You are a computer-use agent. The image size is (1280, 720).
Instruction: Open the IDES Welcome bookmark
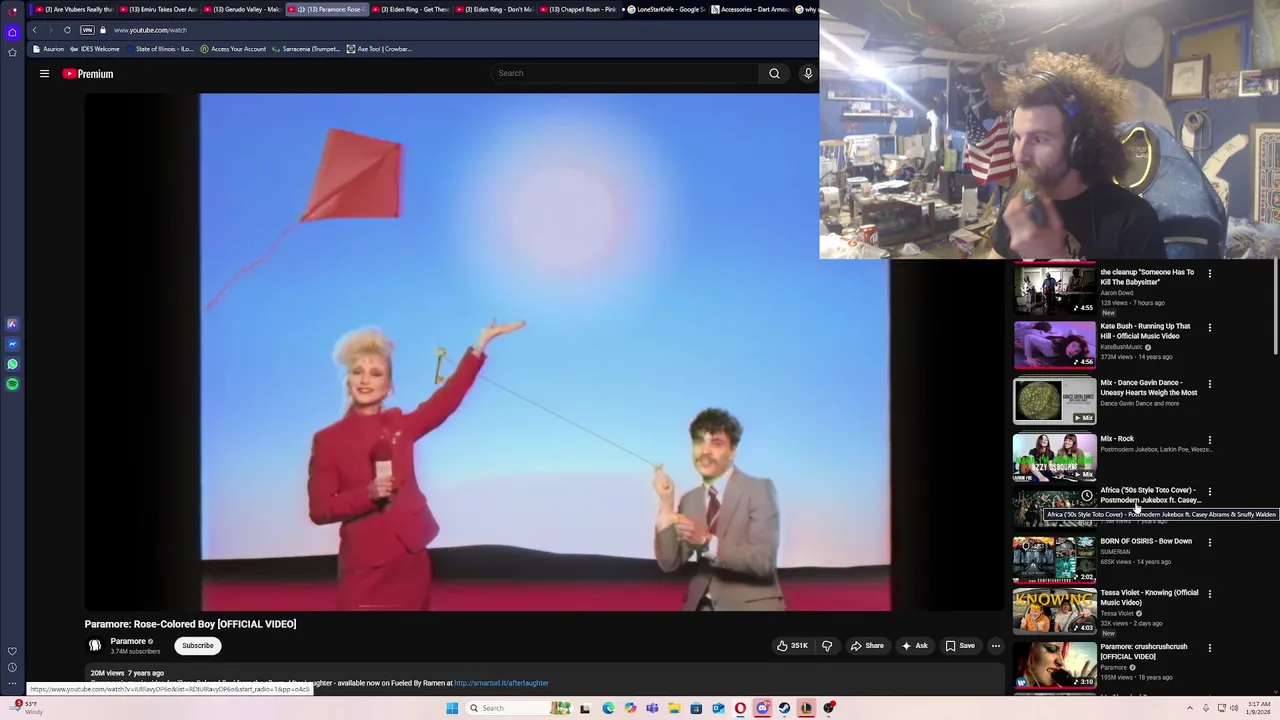(x=95, y=49)
